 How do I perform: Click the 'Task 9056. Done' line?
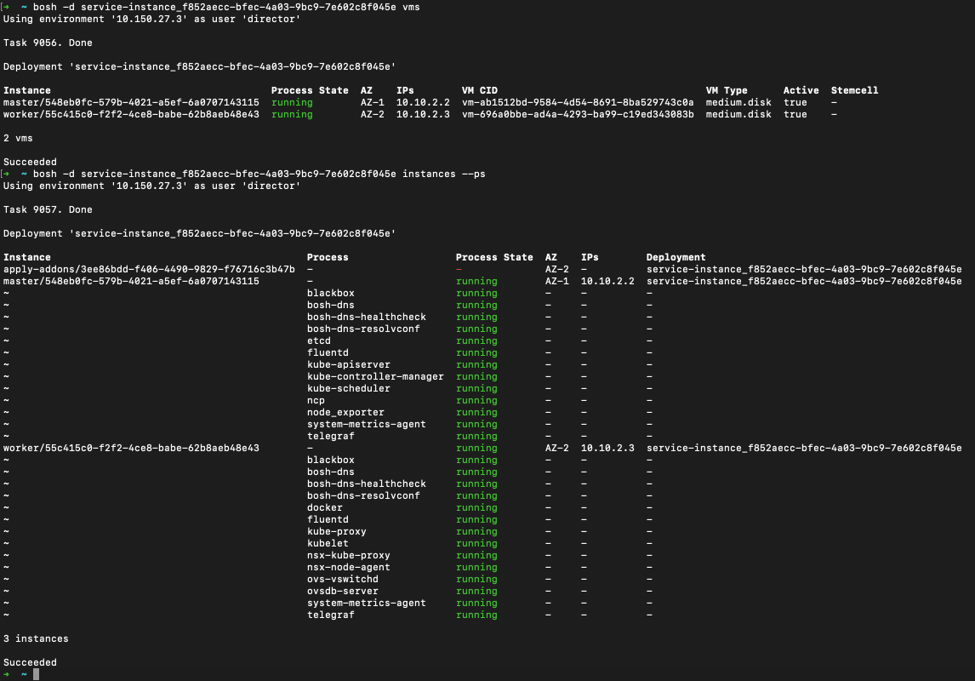48,43
